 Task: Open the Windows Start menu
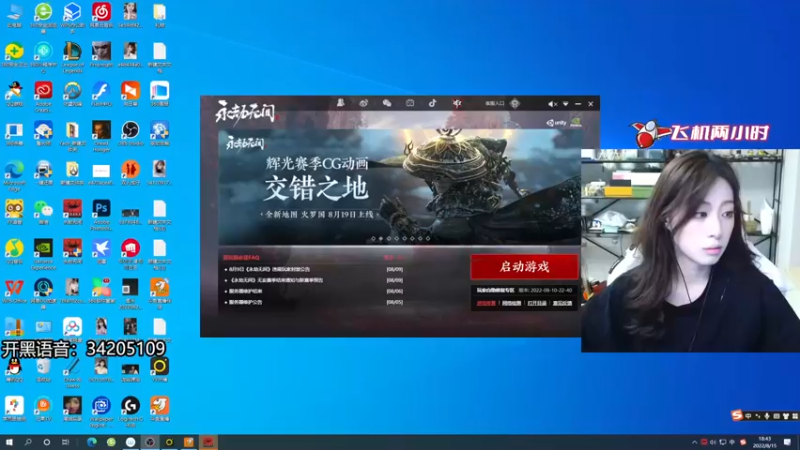click(9, 442)
